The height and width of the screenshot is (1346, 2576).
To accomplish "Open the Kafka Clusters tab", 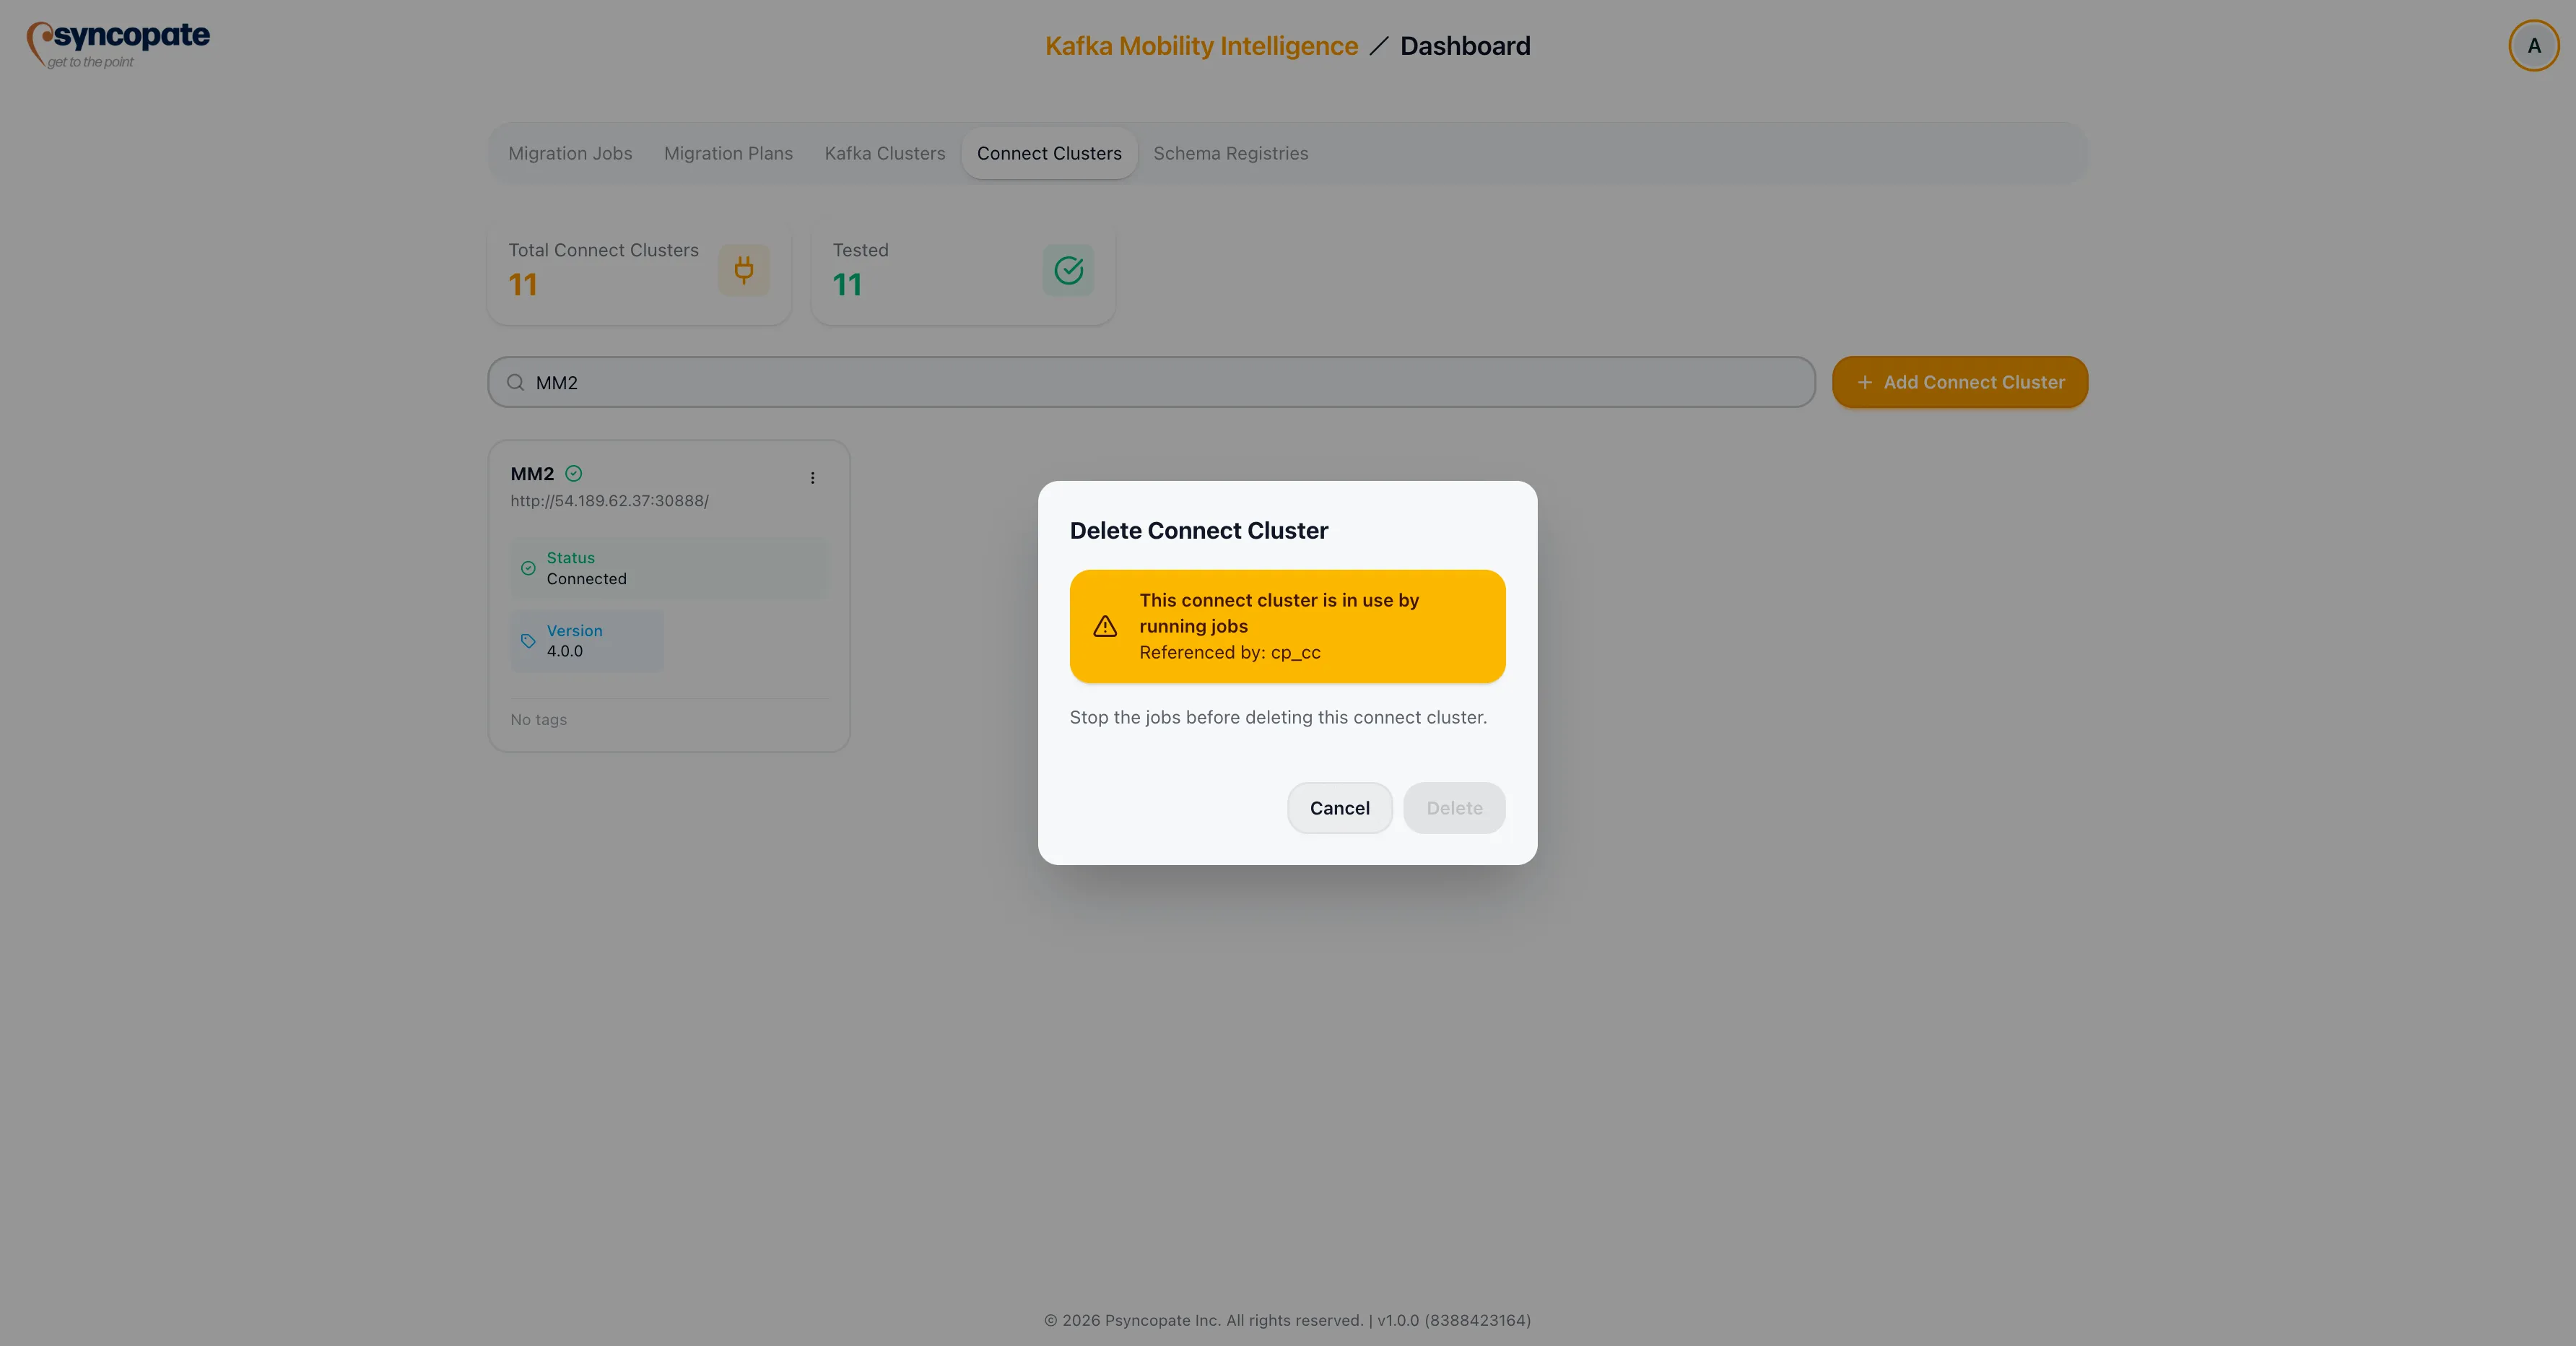I will 884,153.
